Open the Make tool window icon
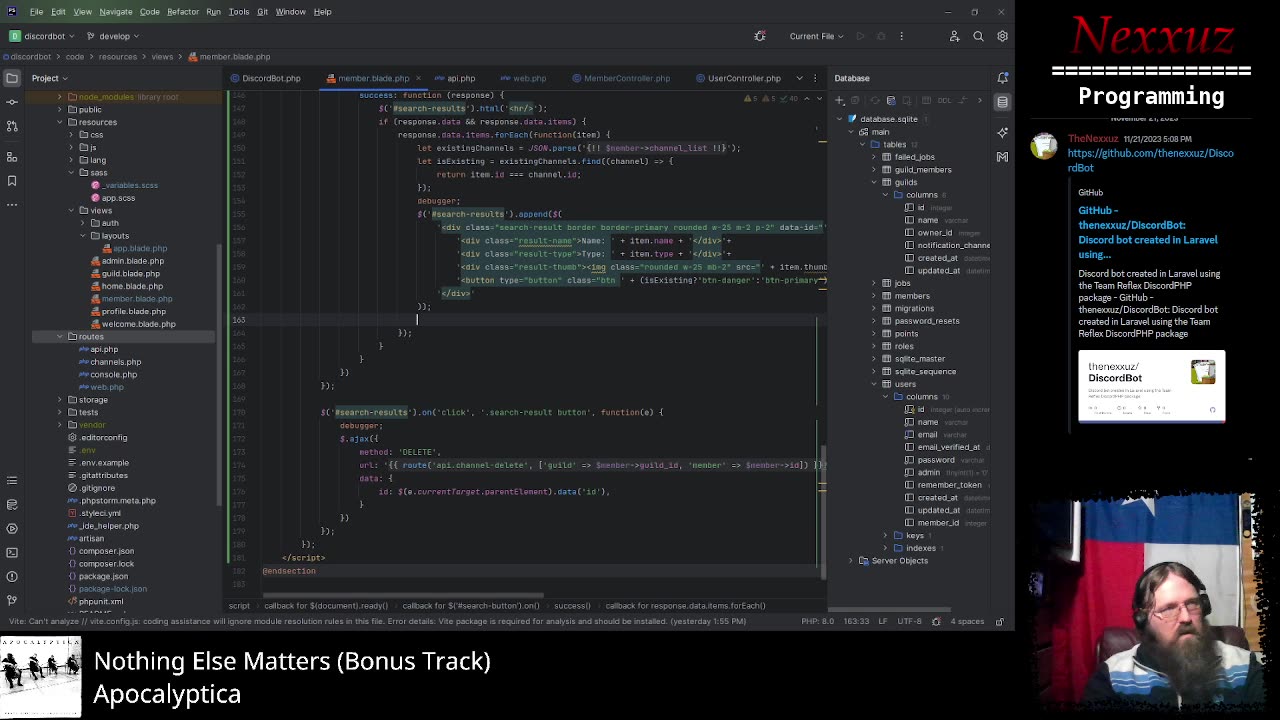1280x720 pixels. 1002,157
